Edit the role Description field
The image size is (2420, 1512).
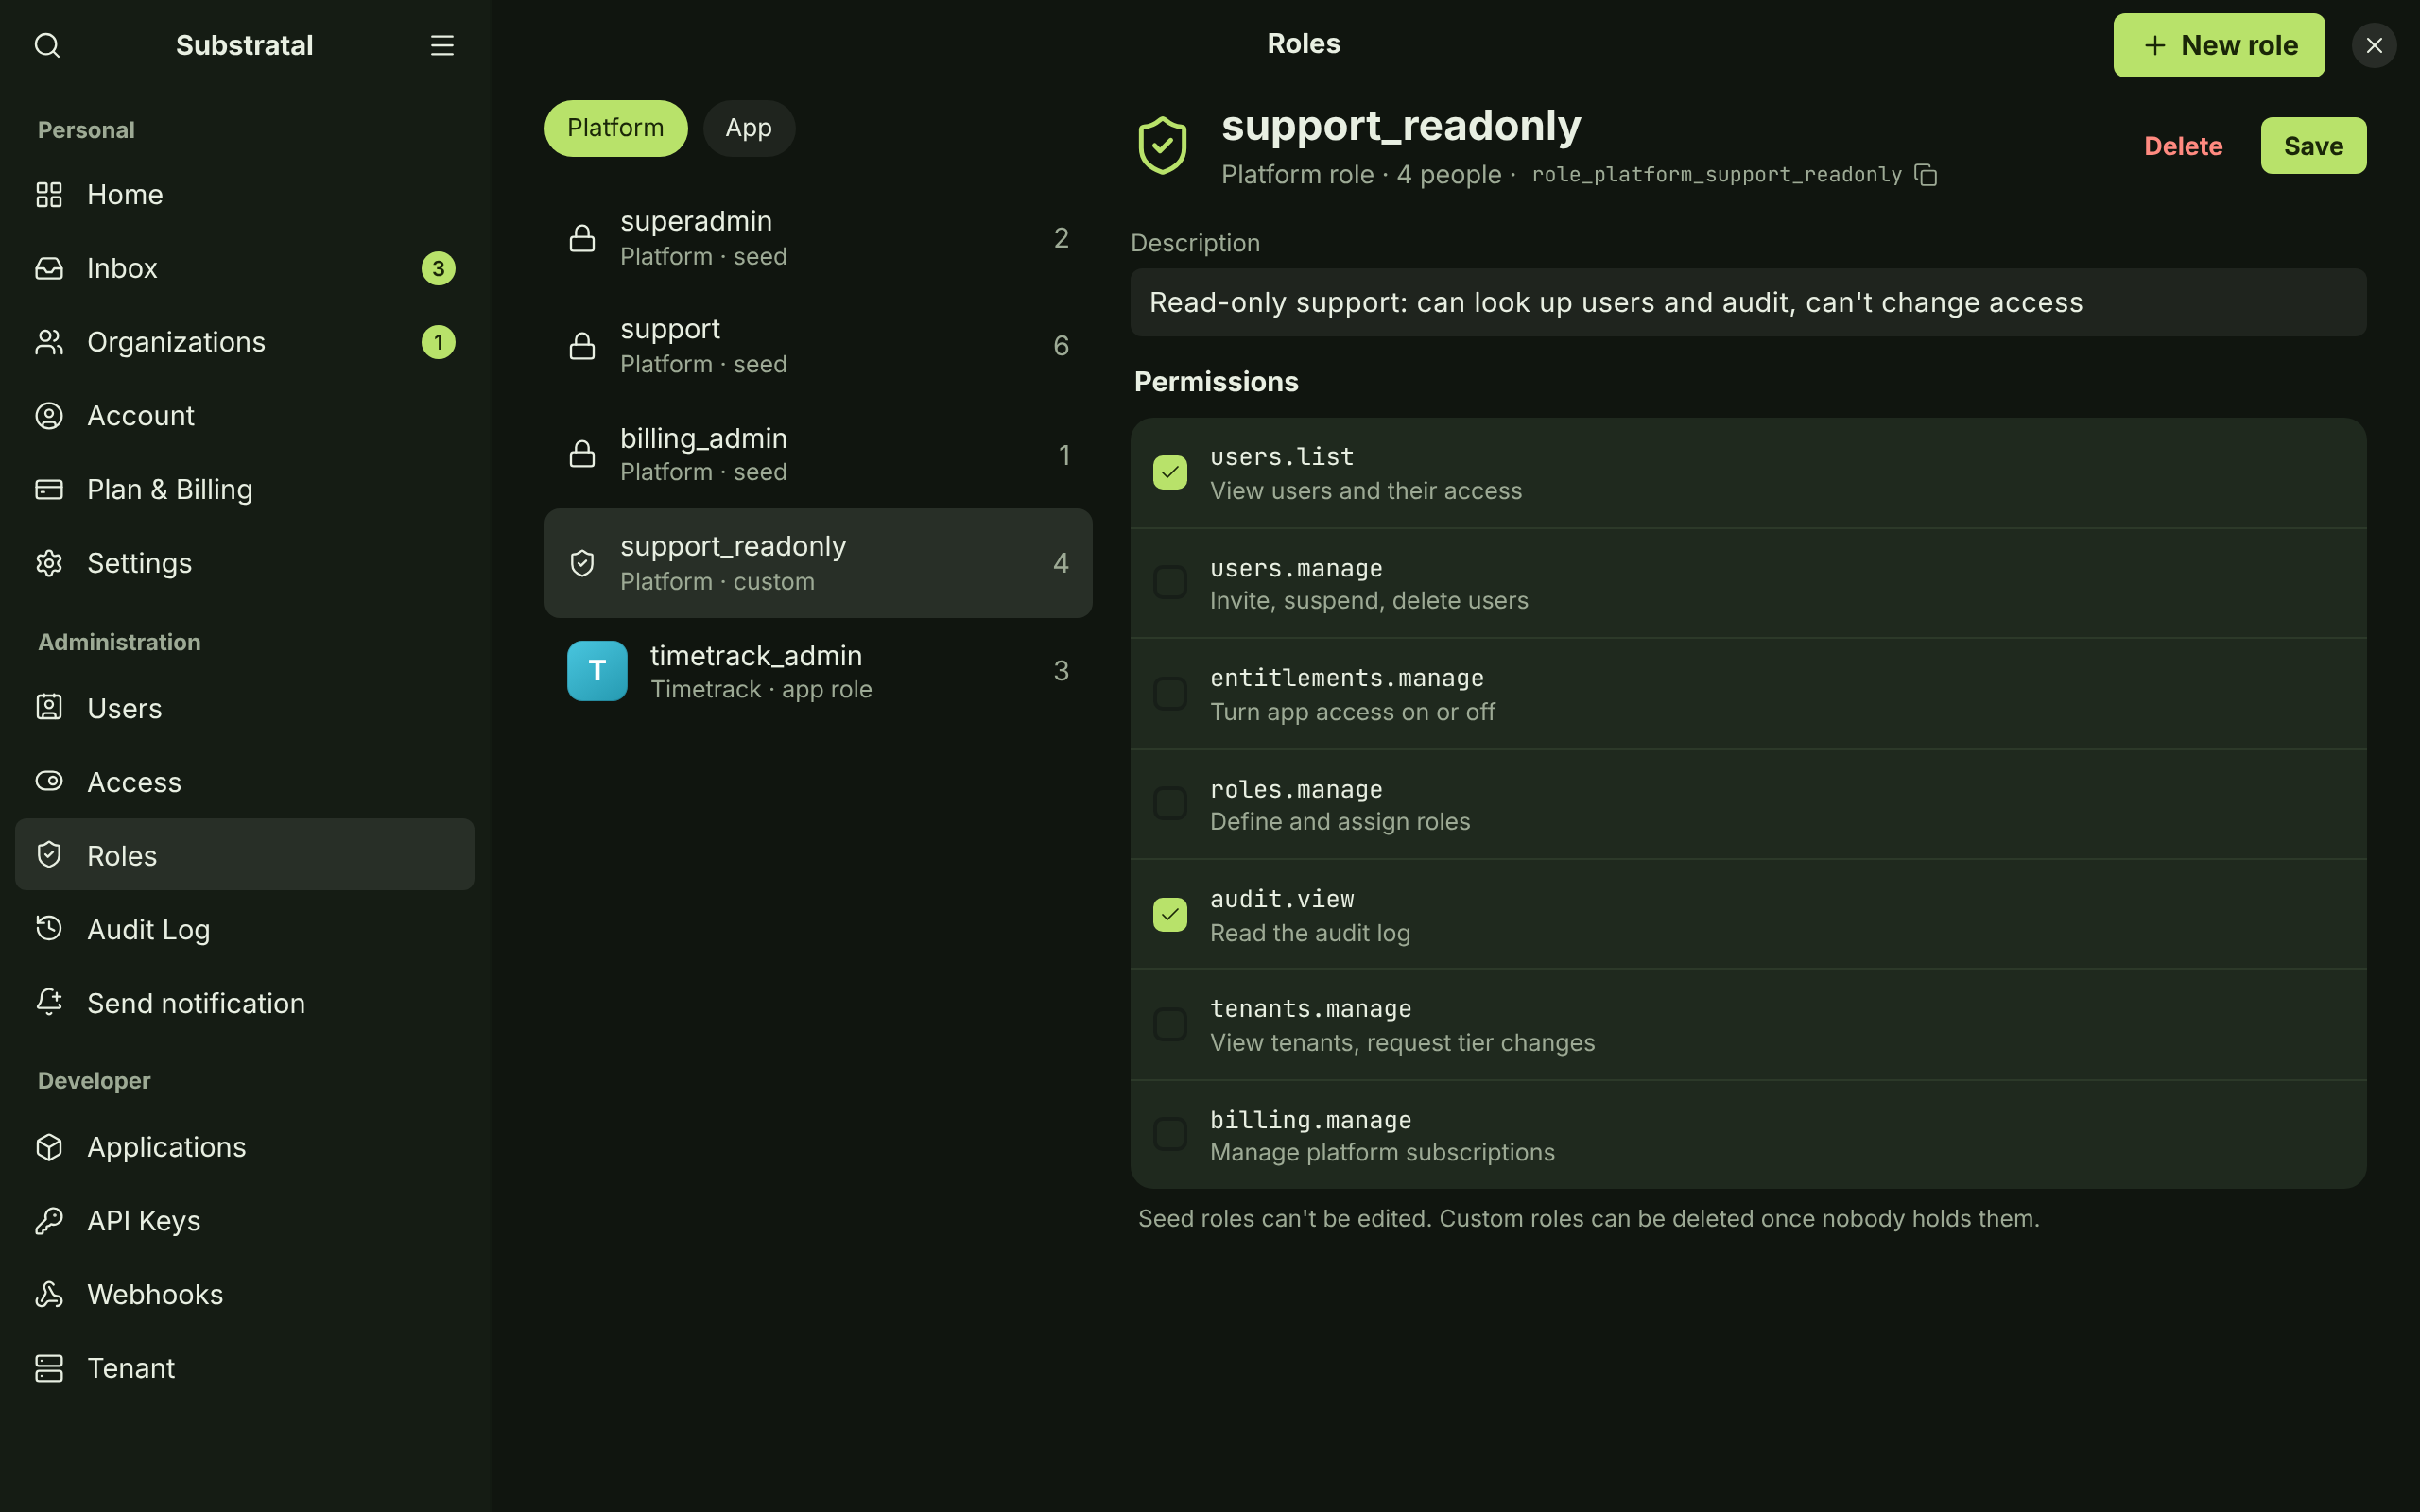pos(1748,302)
